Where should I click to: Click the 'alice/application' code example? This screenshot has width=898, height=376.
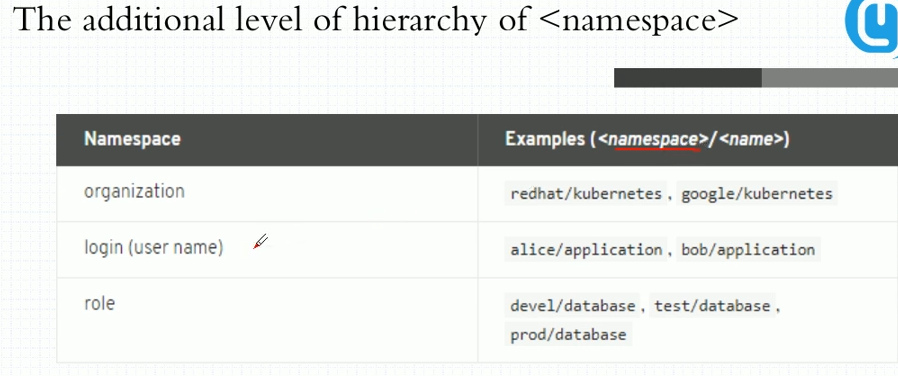586,250
